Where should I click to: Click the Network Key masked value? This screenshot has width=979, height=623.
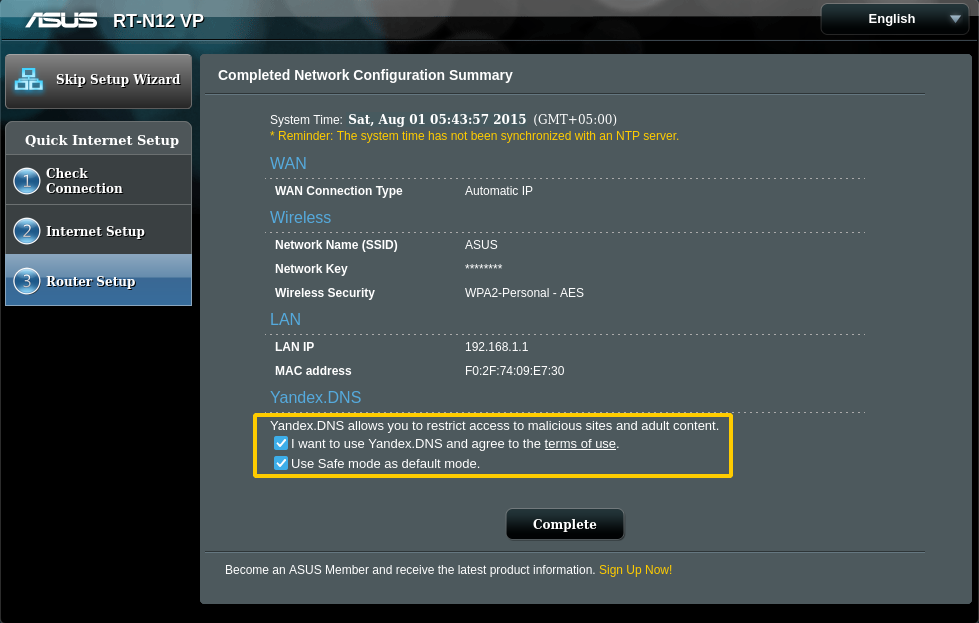[483, 269]
